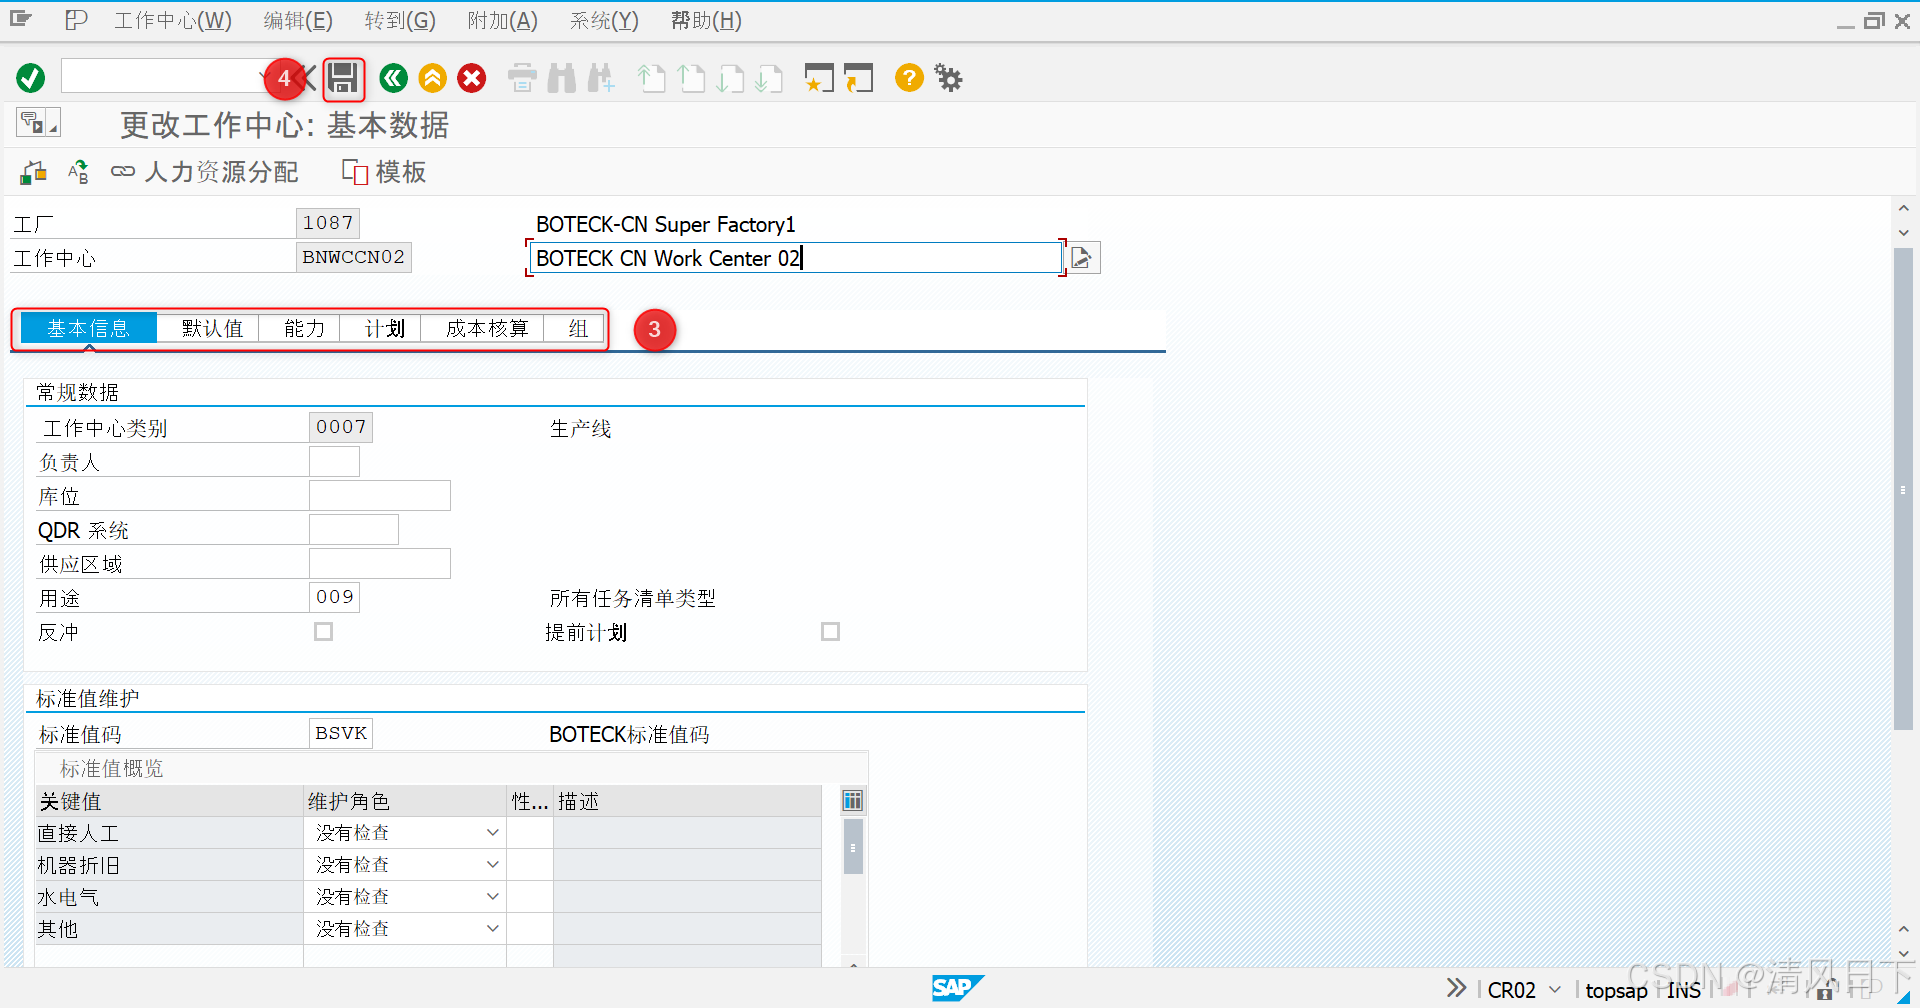Click the Print icon in toolbar
This screenshot has width=1920, height=1008.
pos(522,78)
